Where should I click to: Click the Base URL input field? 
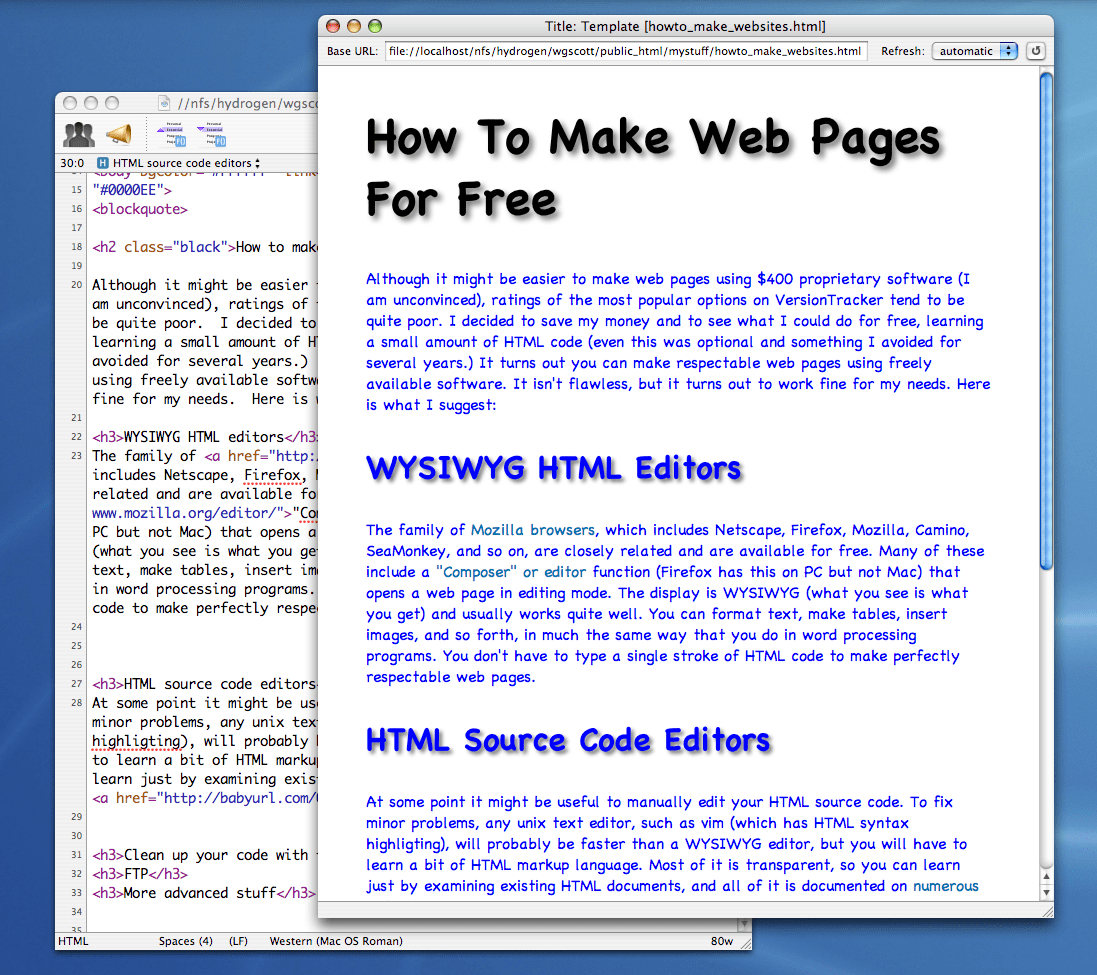pos(626,51)
